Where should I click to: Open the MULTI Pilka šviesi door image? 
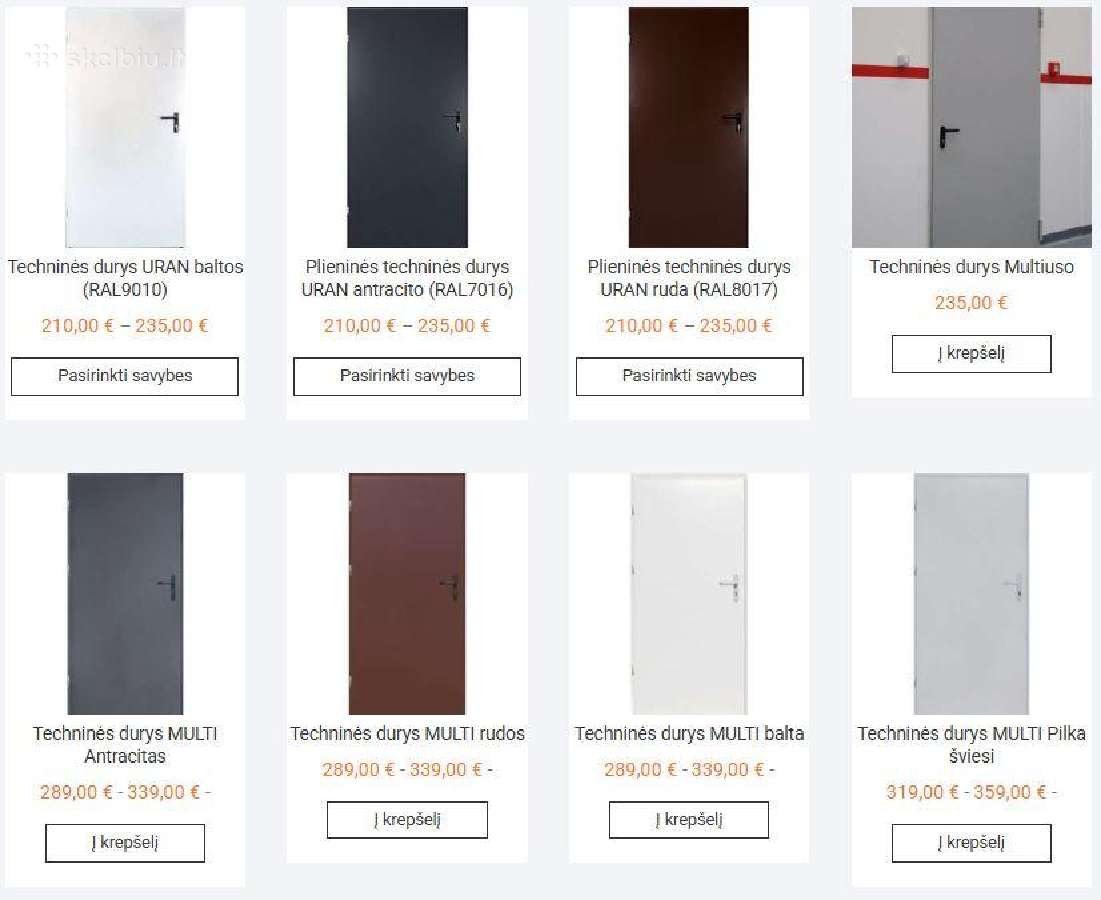click(972, 594)
